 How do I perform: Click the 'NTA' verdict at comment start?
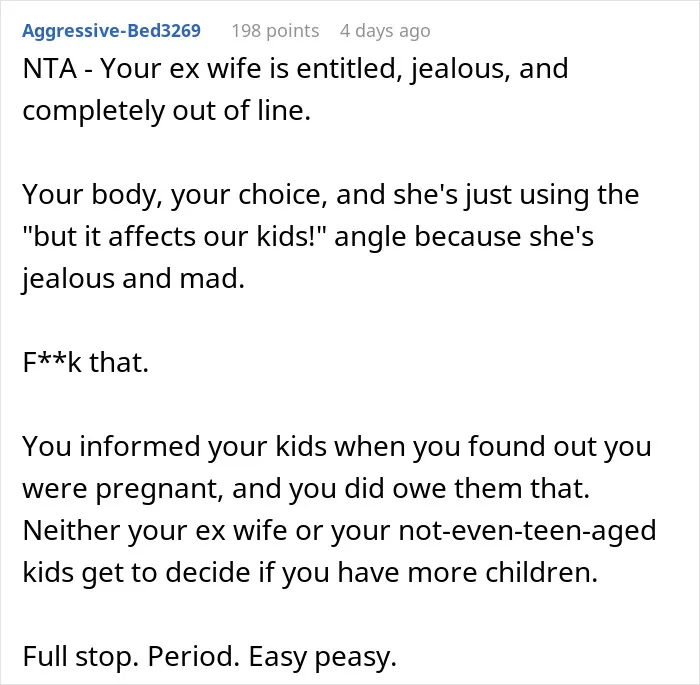click(50, 69)
